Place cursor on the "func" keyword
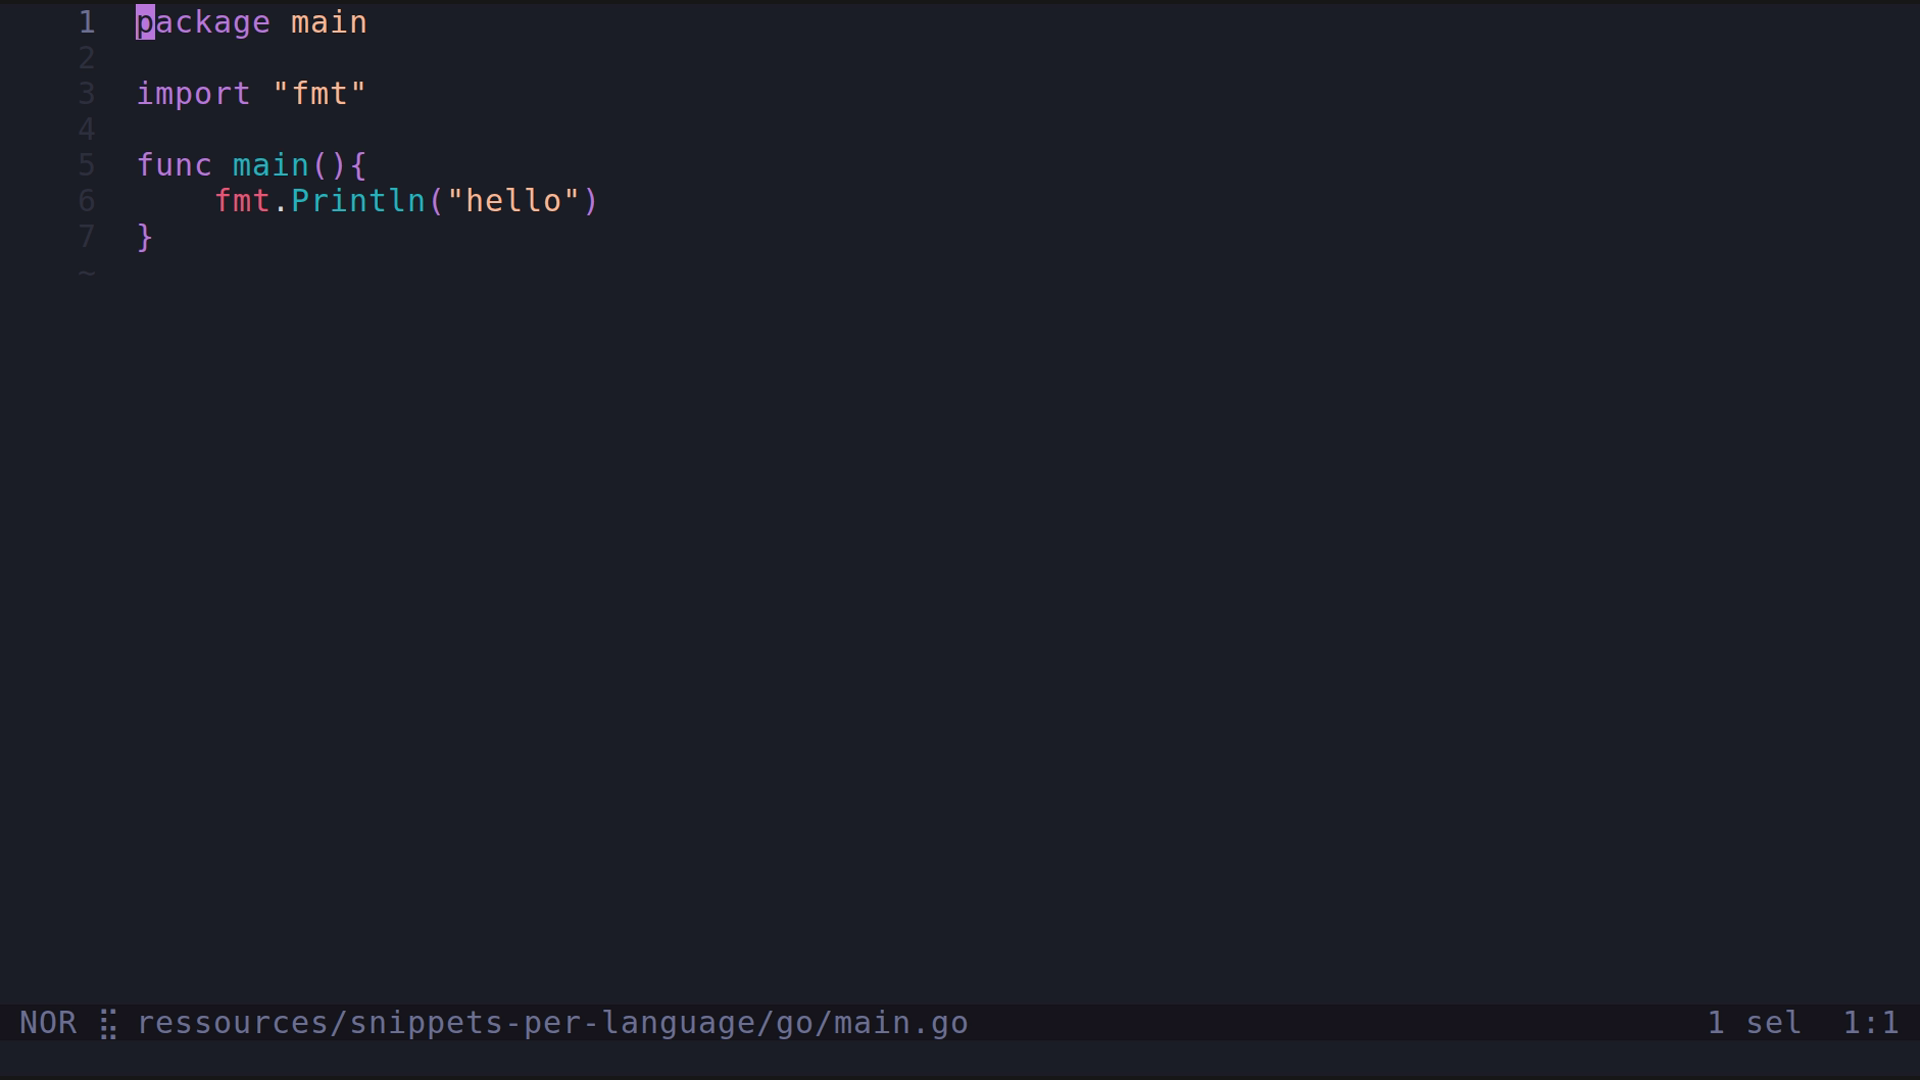 pyautogui.click(x=174, y=165)
